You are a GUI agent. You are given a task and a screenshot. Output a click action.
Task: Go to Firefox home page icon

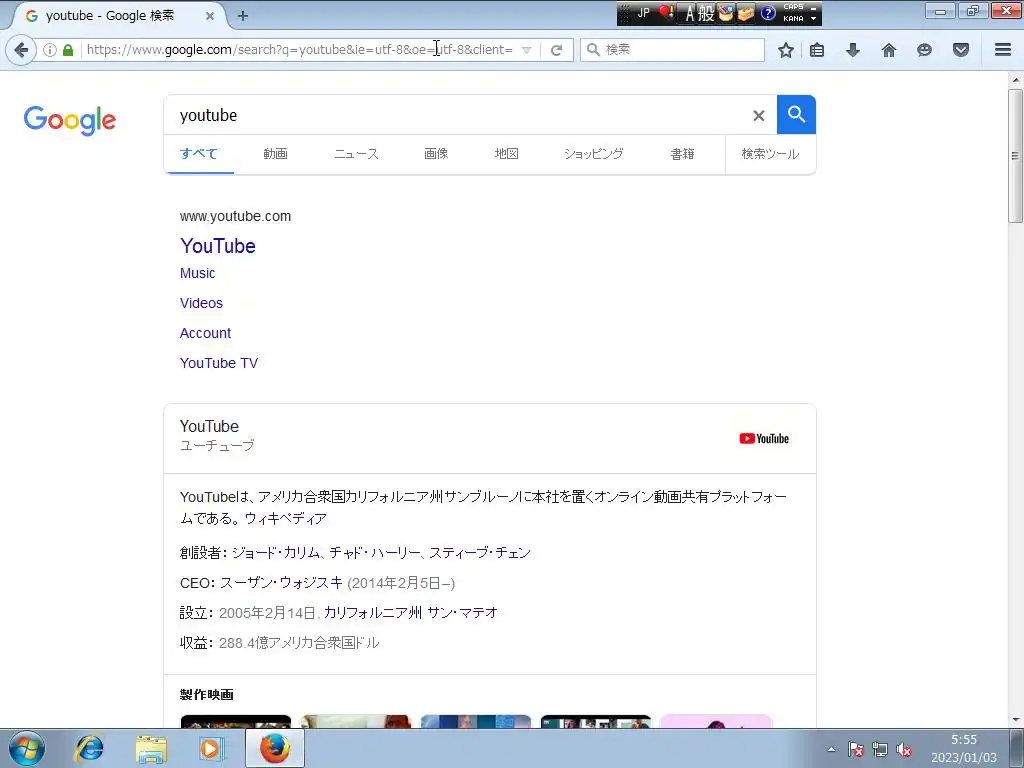[x=889, y=50]
